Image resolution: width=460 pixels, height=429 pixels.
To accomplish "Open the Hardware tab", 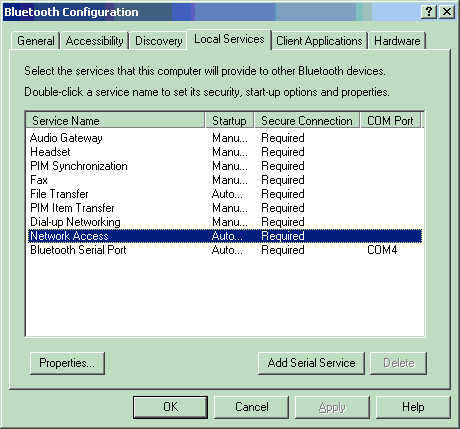I will pos(397,41).
